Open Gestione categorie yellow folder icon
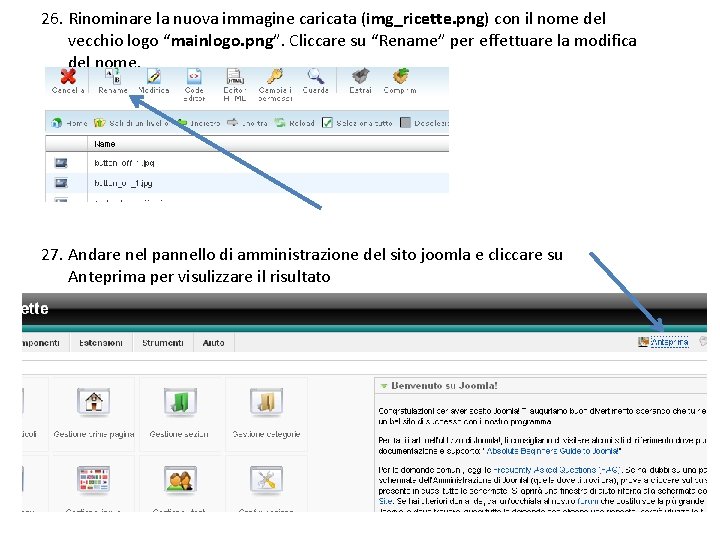Viewport: 720px width, 540px height. (x=266, y=401)
